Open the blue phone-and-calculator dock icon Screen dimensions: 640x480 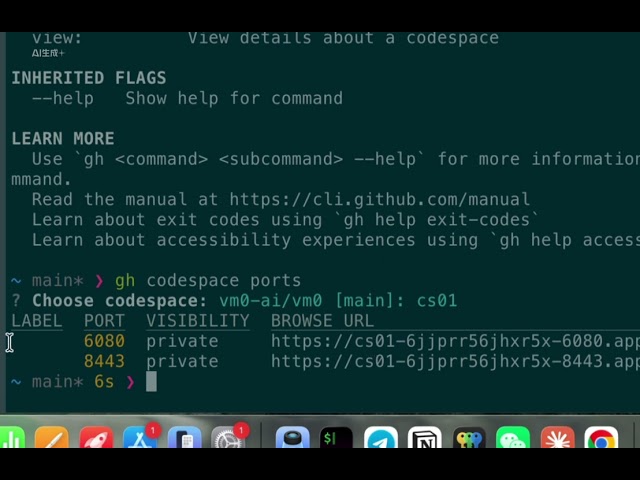184,437
